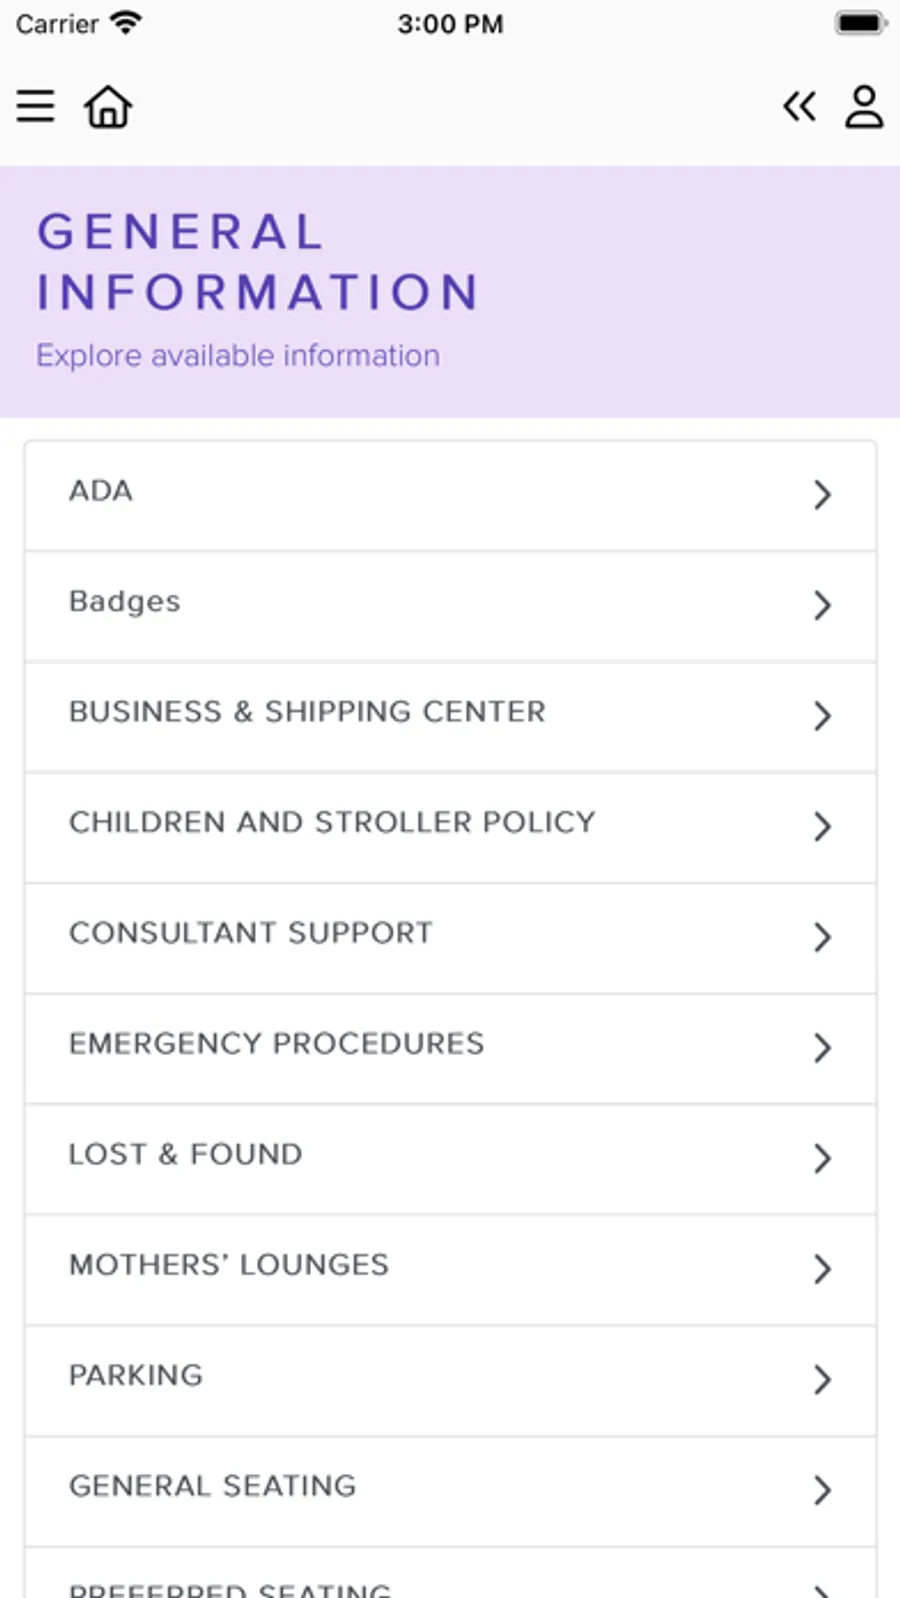Open the General Seating row

coord(213,1486)
